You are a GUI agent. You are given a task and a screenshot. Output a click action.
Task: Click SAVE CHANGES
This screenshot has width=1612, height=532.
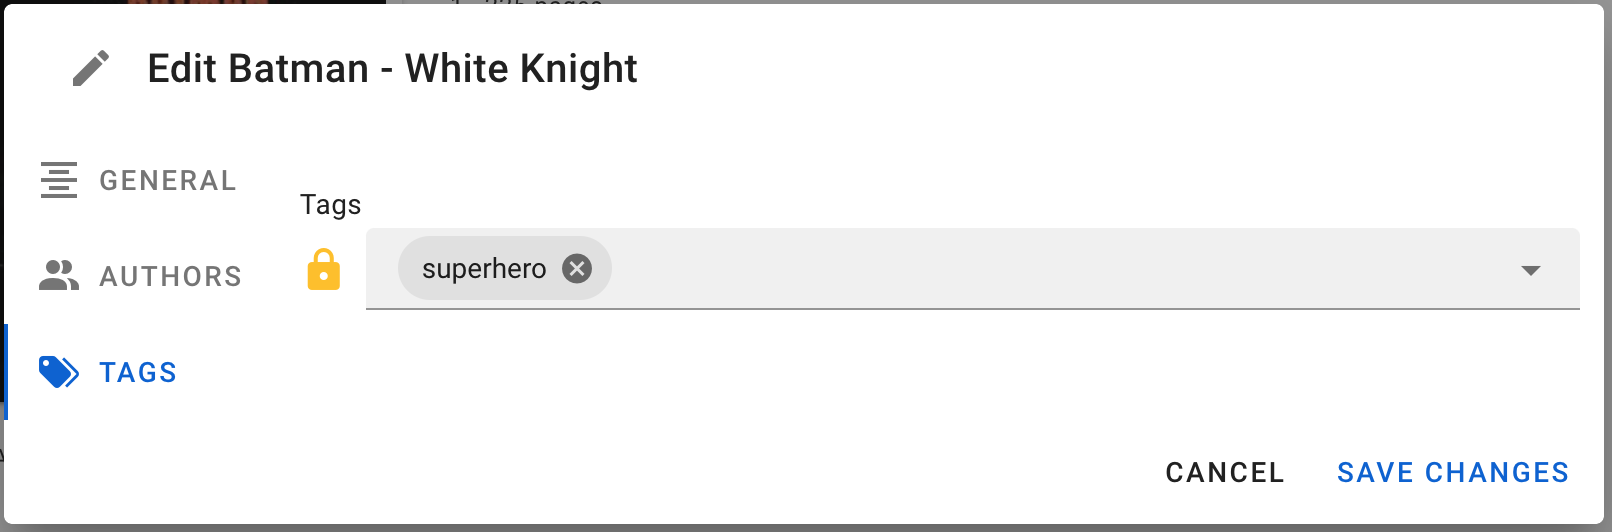point(1453,472)
